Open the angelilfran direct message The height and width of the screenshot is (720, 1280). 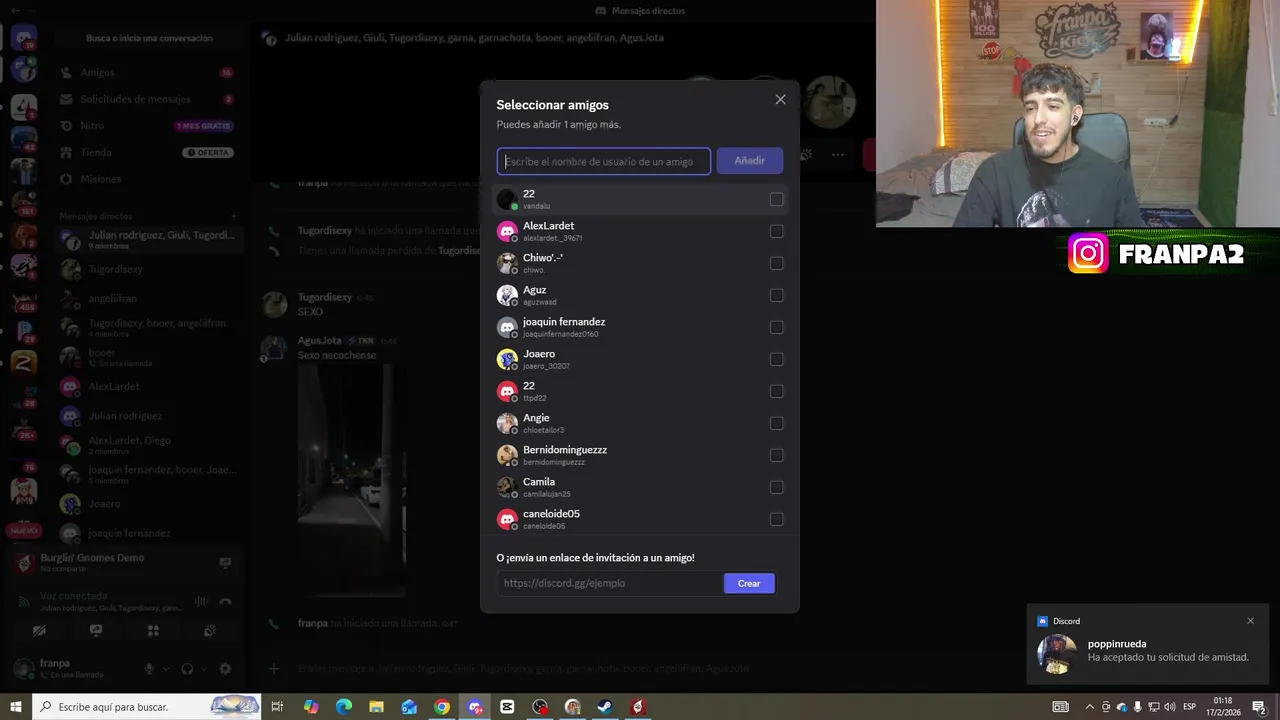point(147,298)
